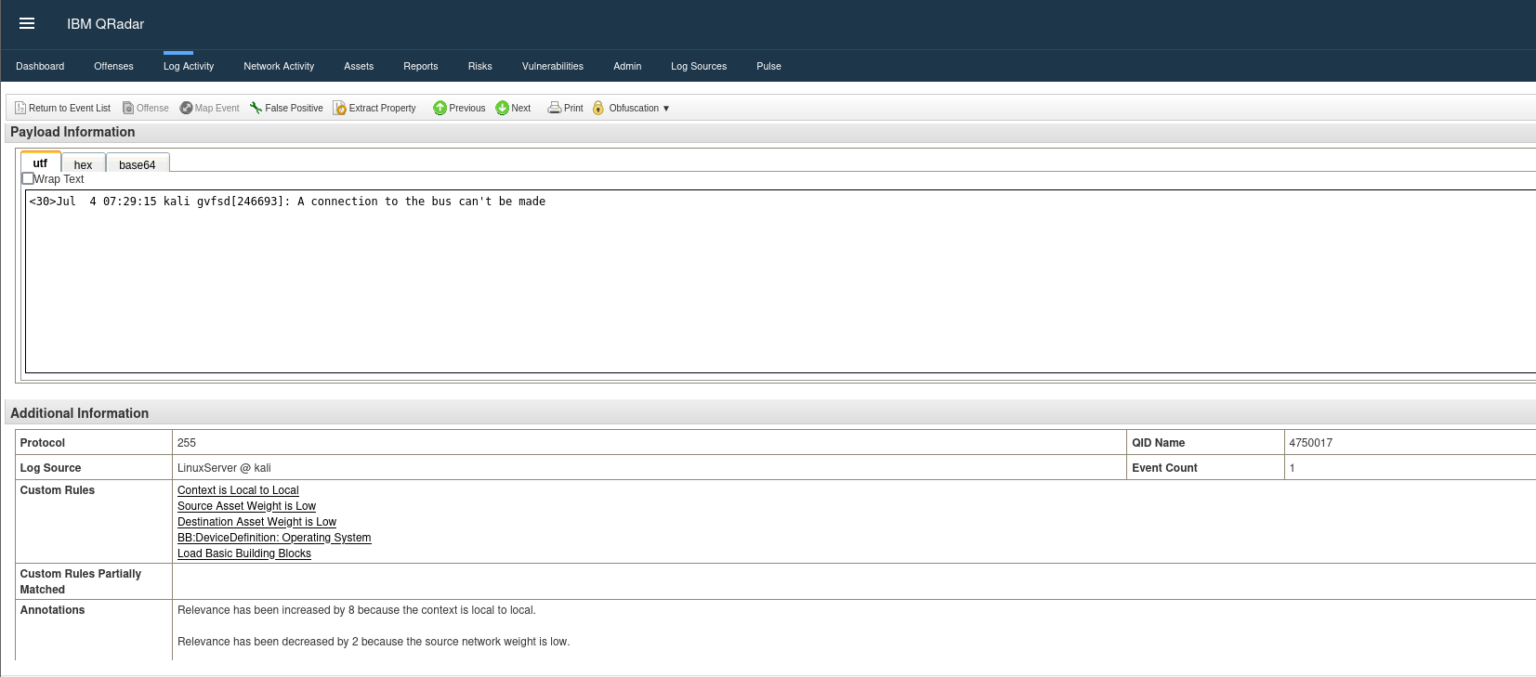Open Context is Local to Local rule
Viewport: 1536px width, 677px height.
tap(238, 490)
